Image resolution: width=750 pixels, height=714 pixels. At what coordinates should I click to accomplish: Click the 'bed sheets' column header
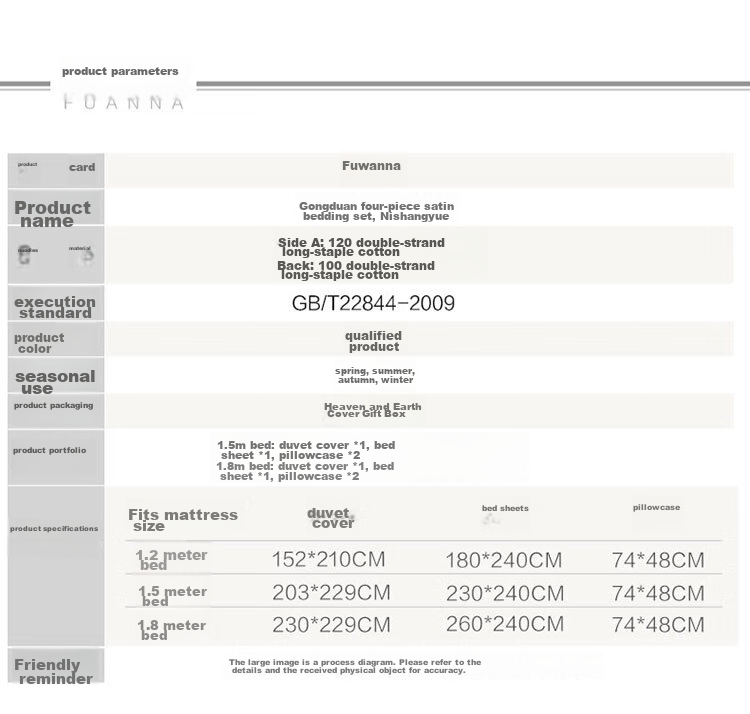[505, 508]
